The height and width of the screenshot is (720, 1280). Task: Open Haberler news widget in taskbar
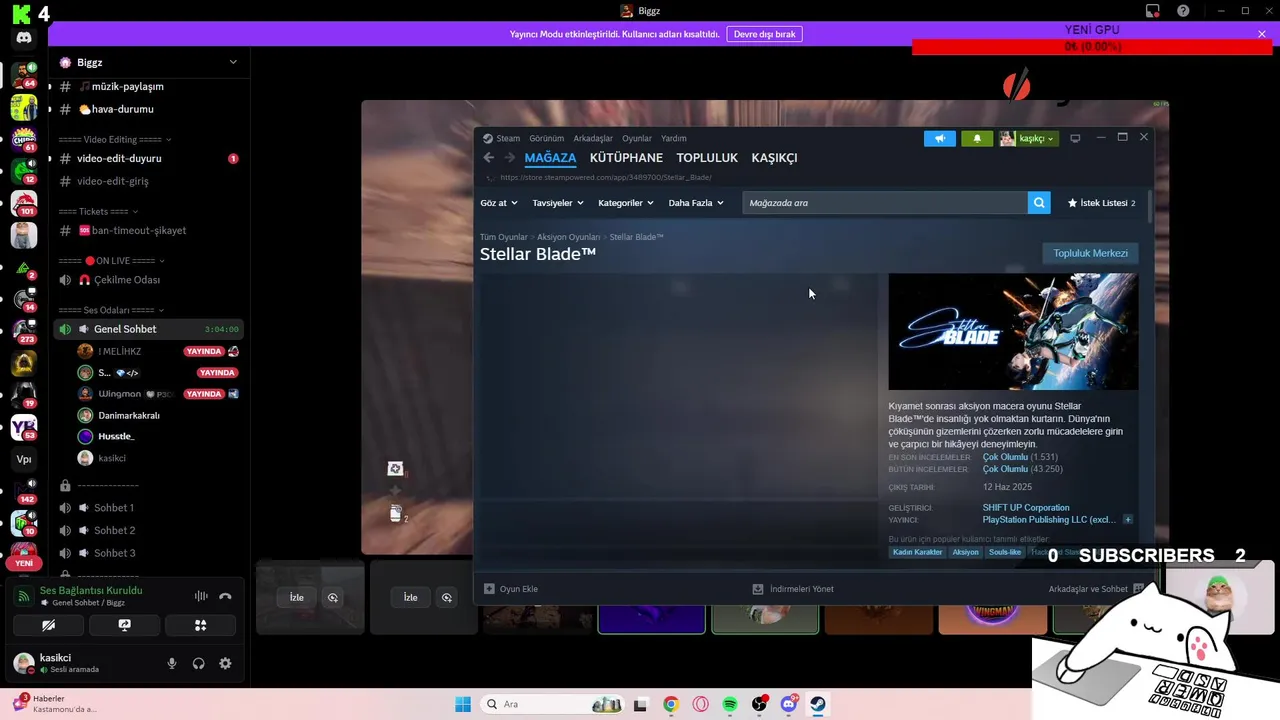55,704
